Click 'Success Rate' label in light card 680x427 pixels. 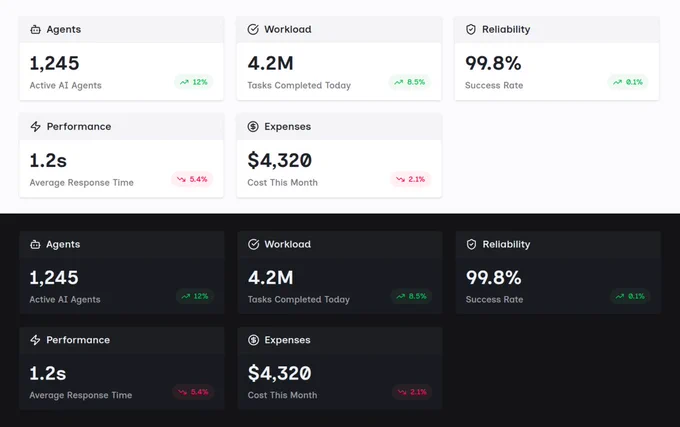pos(494,85)
